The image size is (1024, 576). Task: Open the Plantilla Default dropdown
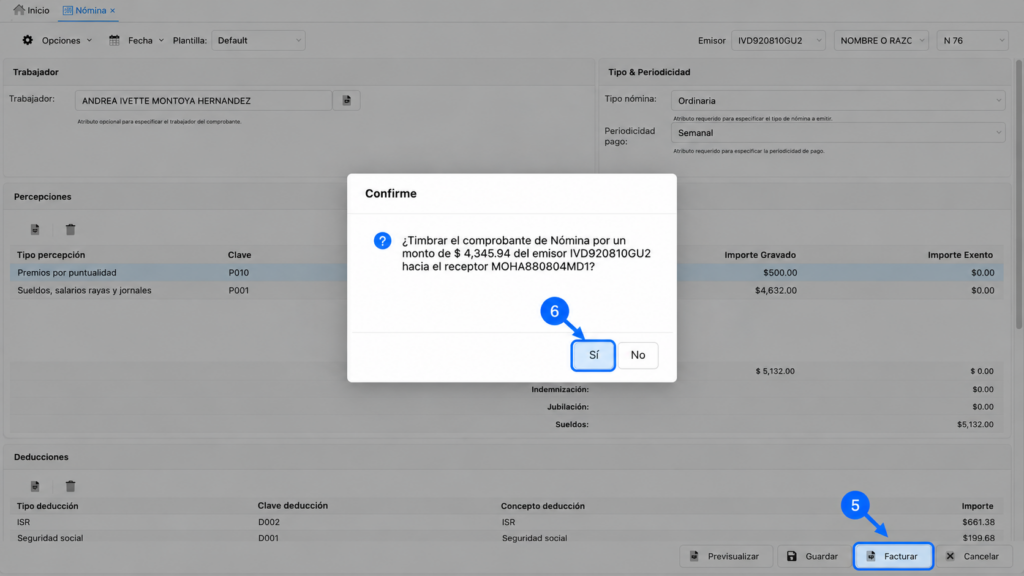[x=259, y=40]
